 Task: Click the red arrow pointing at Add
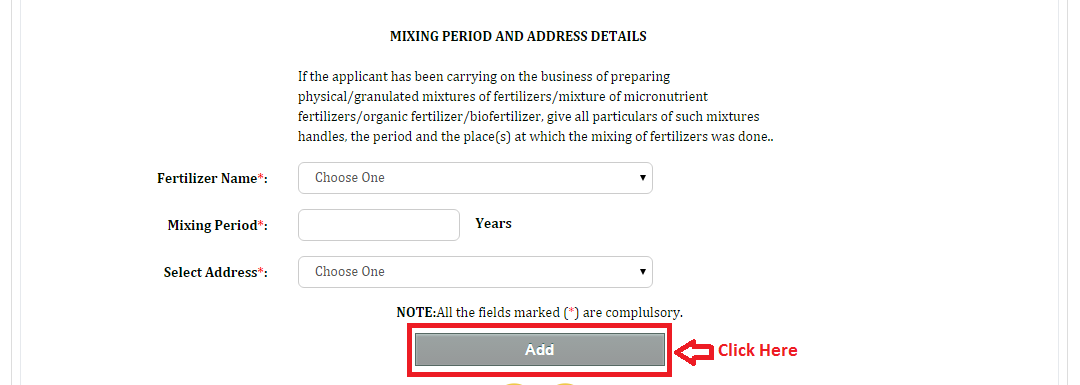[693, 351]
